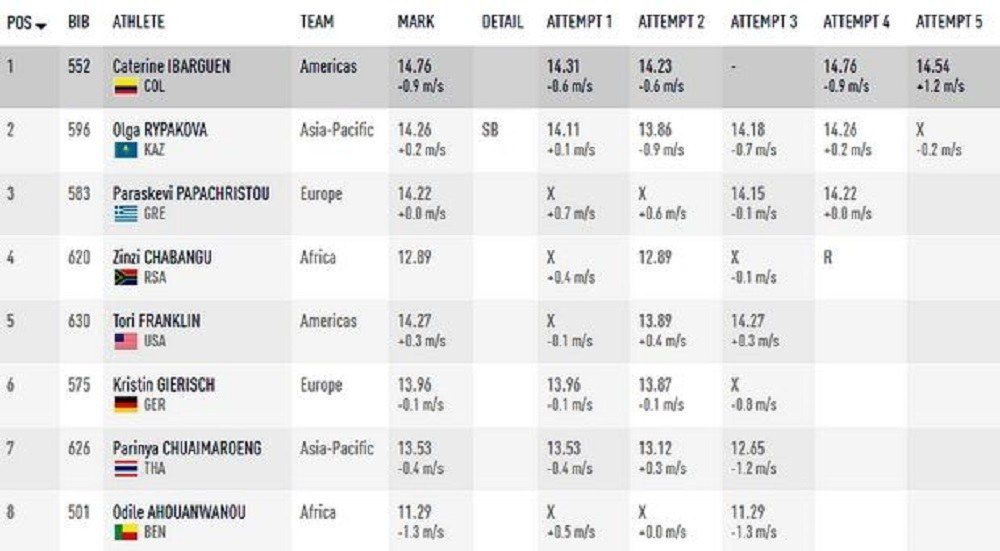
Task: Sort by POS column arrow
Action: click(41, 23)
